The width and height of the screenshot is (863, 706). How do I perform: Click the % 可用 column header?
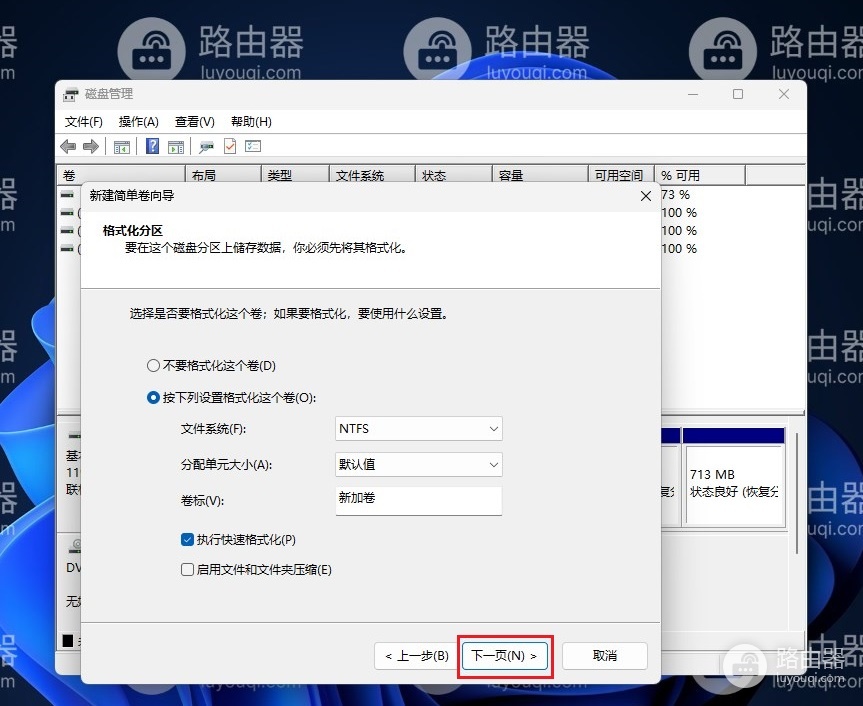click(x=700, y=175)
